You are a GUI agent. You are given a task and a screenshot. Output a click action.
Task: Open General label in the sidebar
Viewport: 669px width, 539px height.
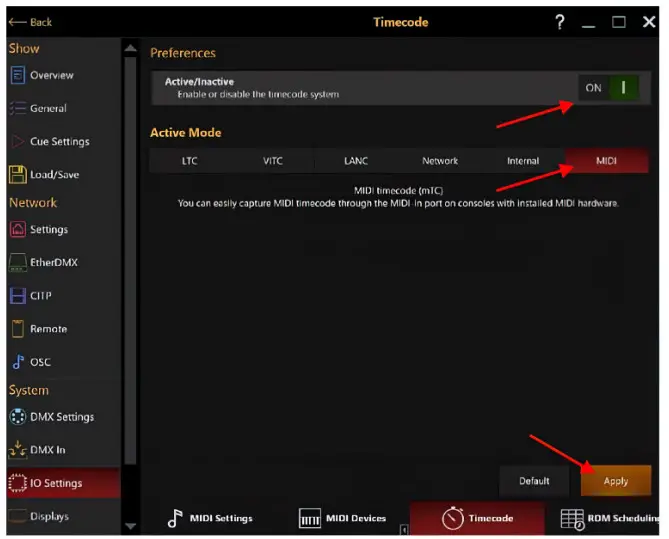[x=48, y=108]
